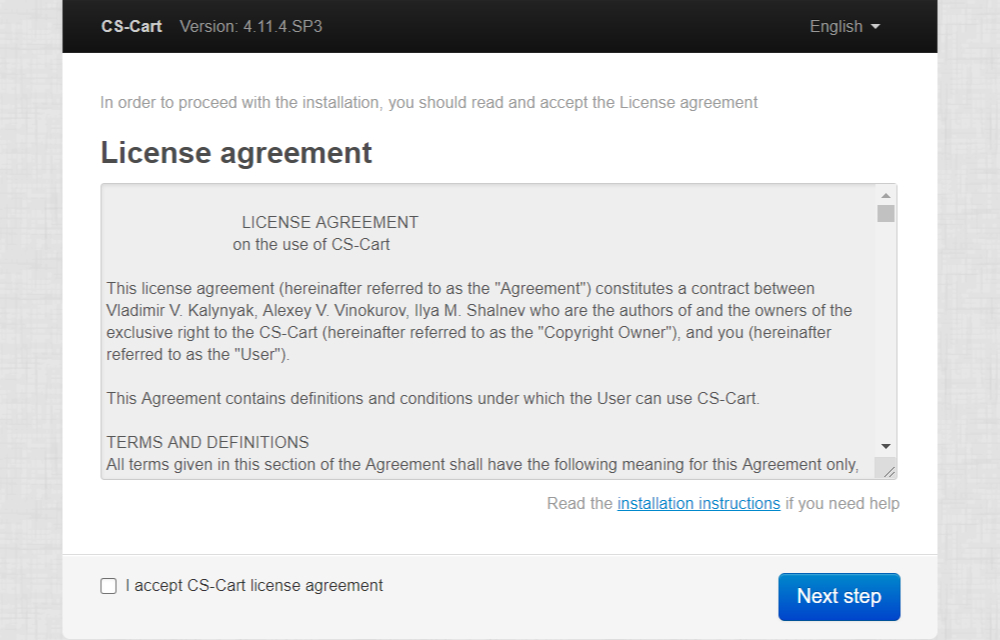Viewport: 1000px width, 640px height.
Task: Click the 'In order to proceed with the installation' notice
Action: pos(429,103)
